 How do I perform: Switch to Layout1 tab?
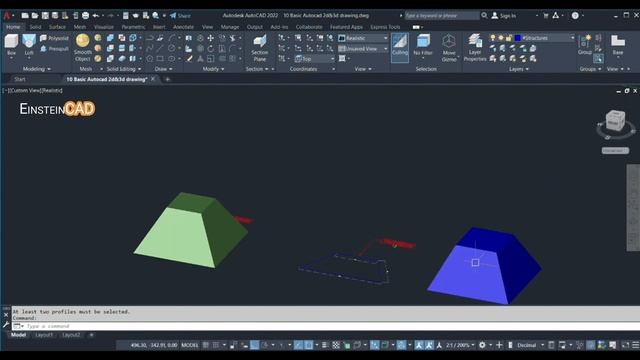point(44,335)
